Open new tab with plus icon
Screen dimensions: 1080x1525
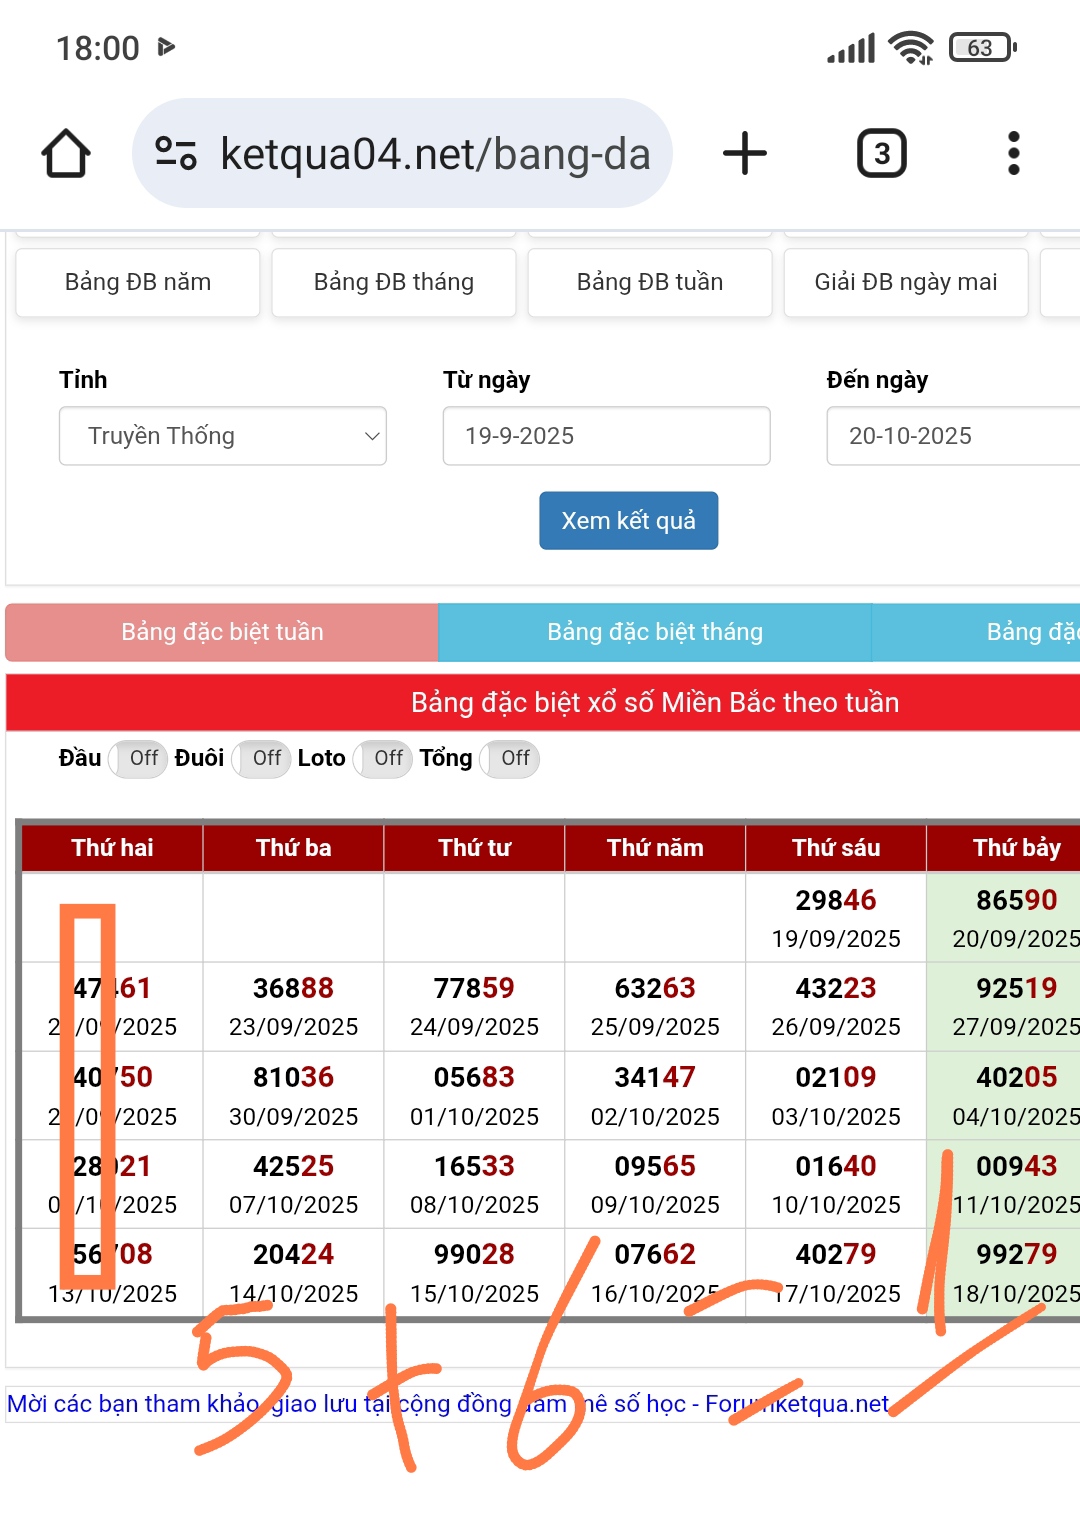tap(744, 154)
